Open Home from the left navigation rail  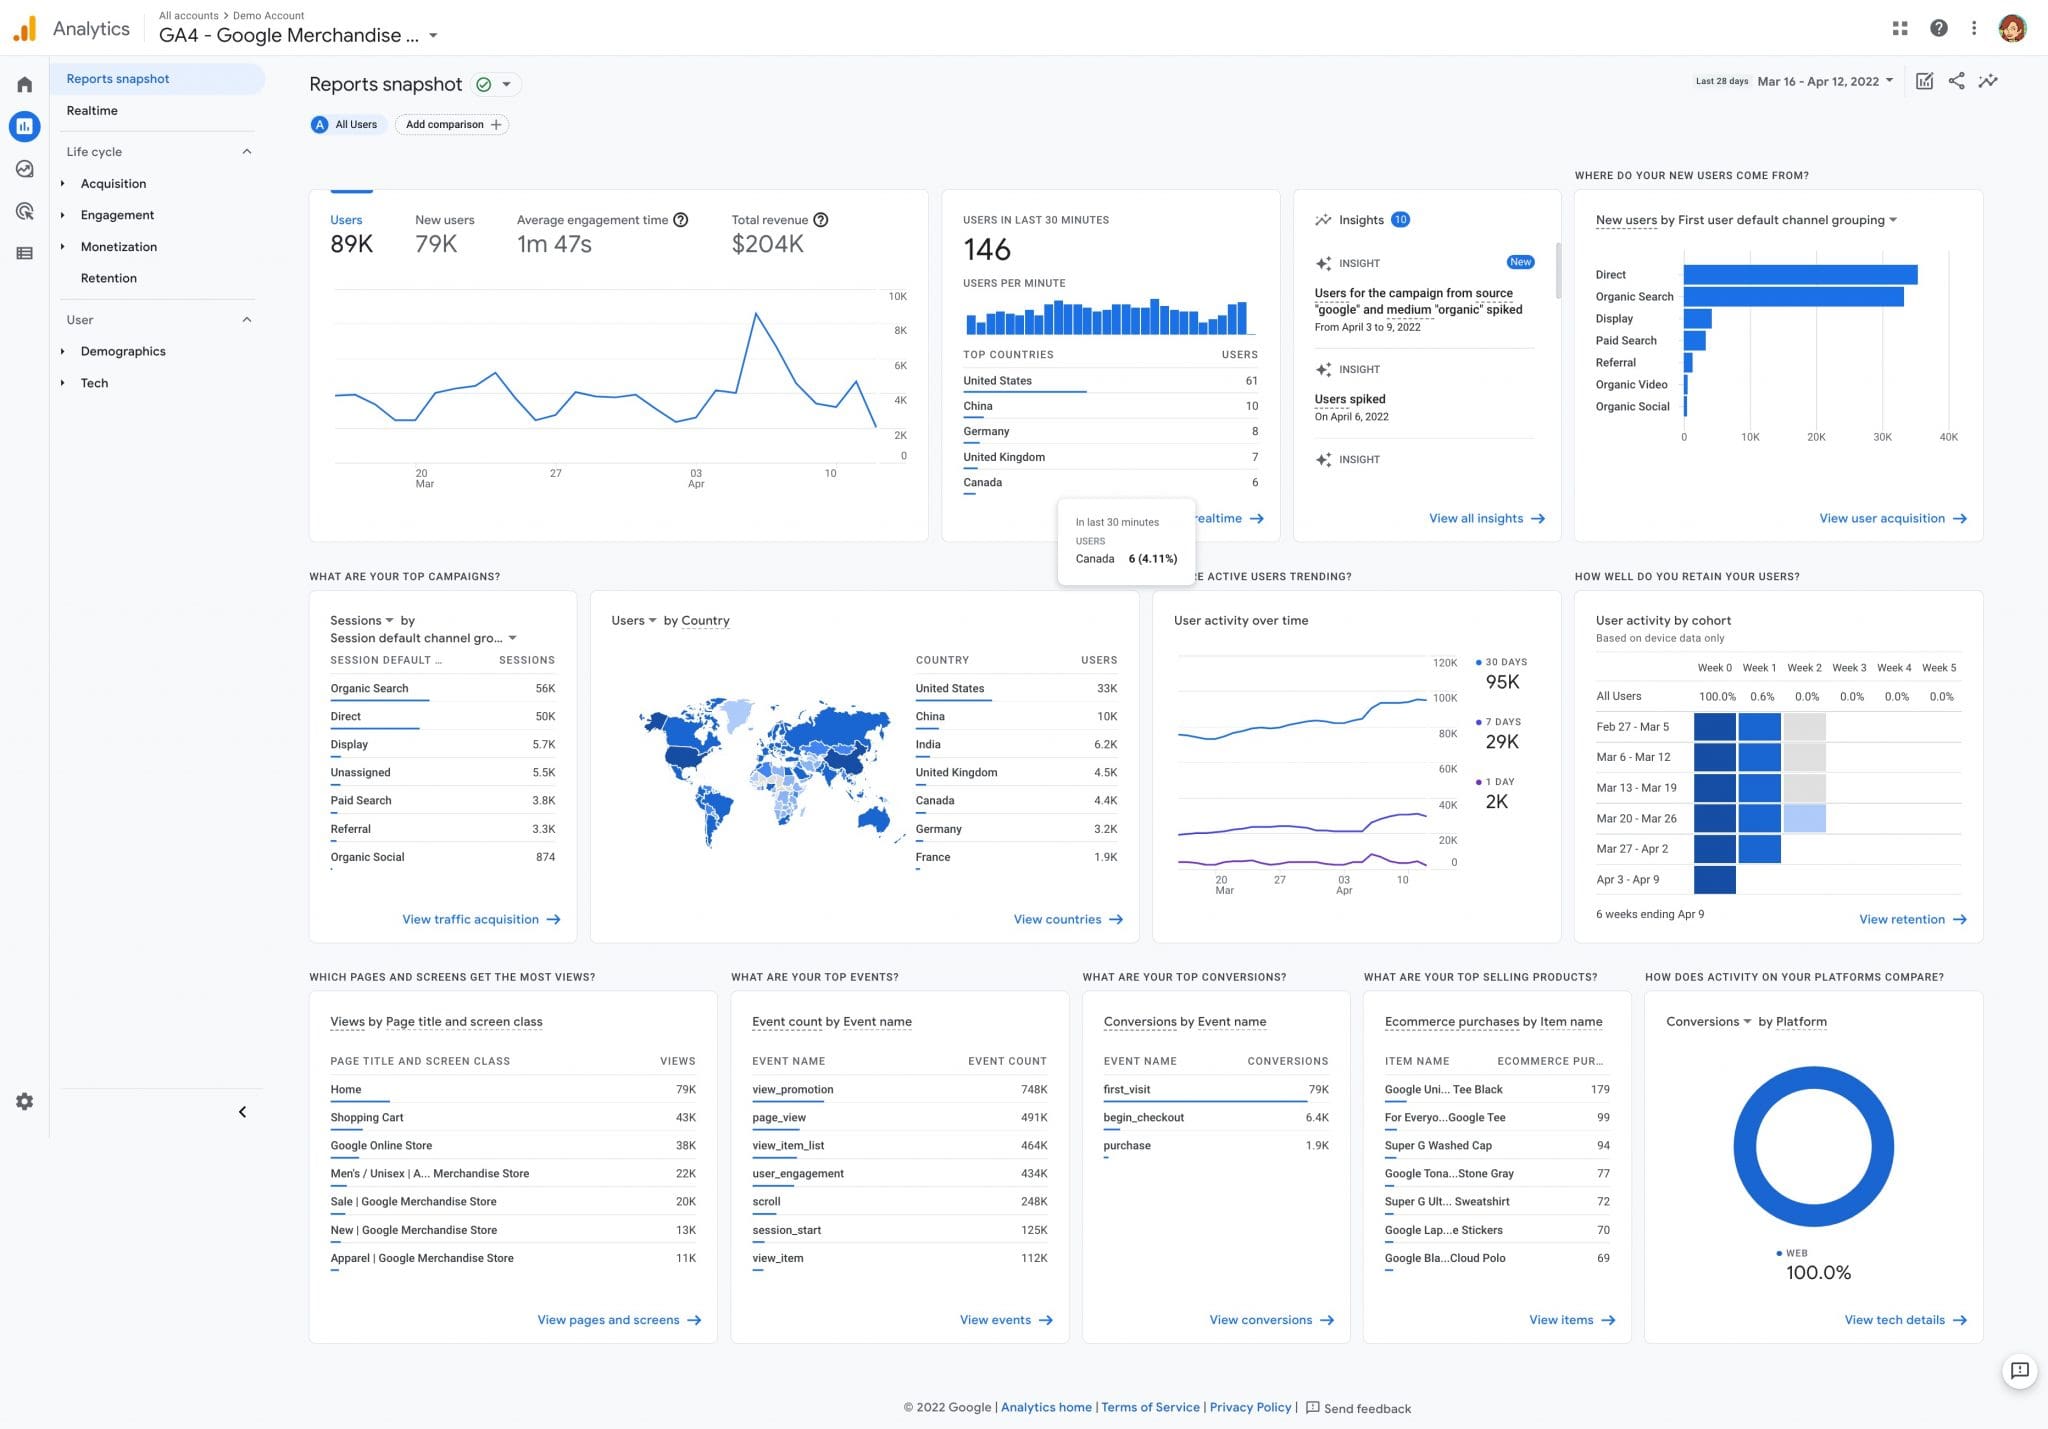(x=24, y=84)
